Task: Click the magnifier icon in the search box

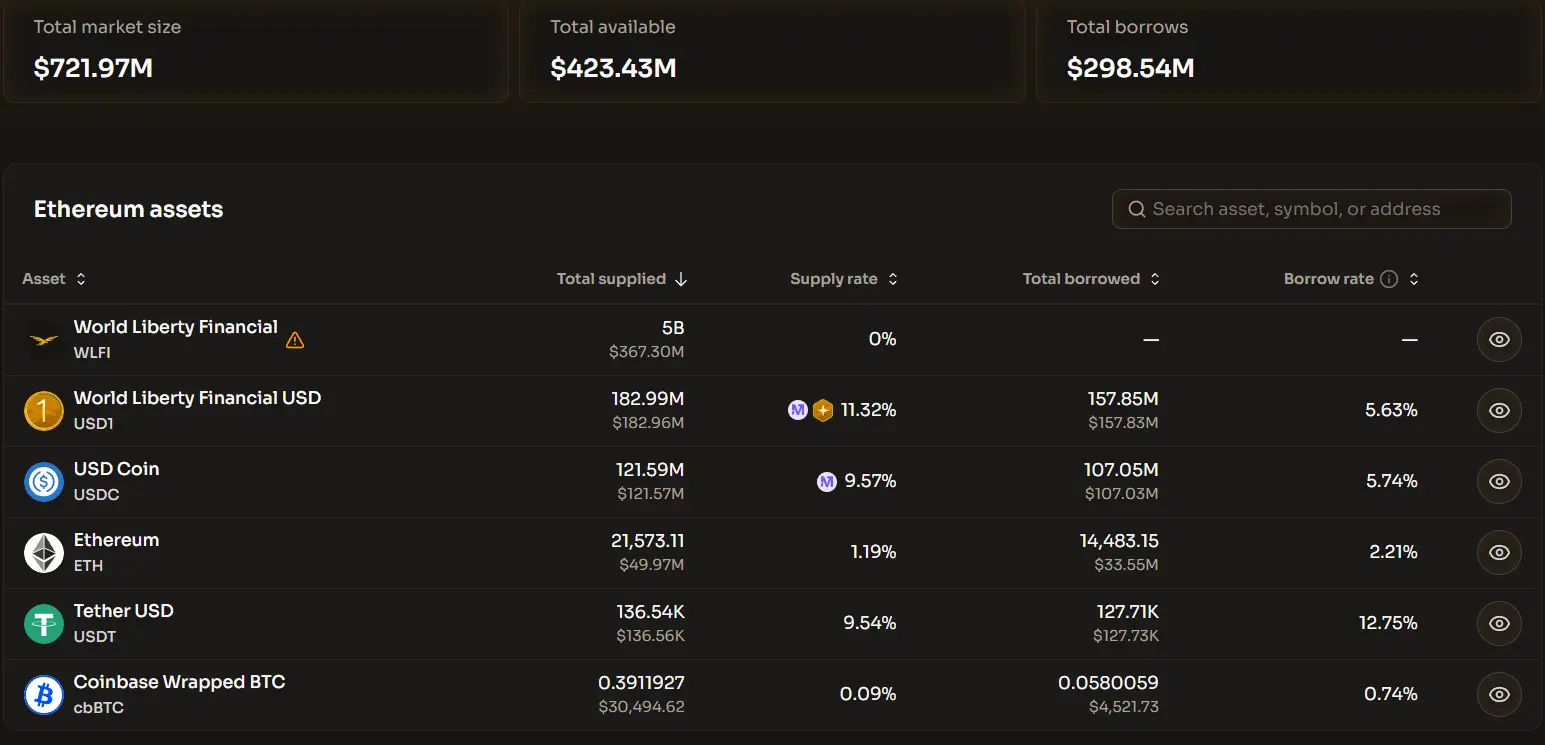Action: pyautogui.click(x=1137, y=209)
